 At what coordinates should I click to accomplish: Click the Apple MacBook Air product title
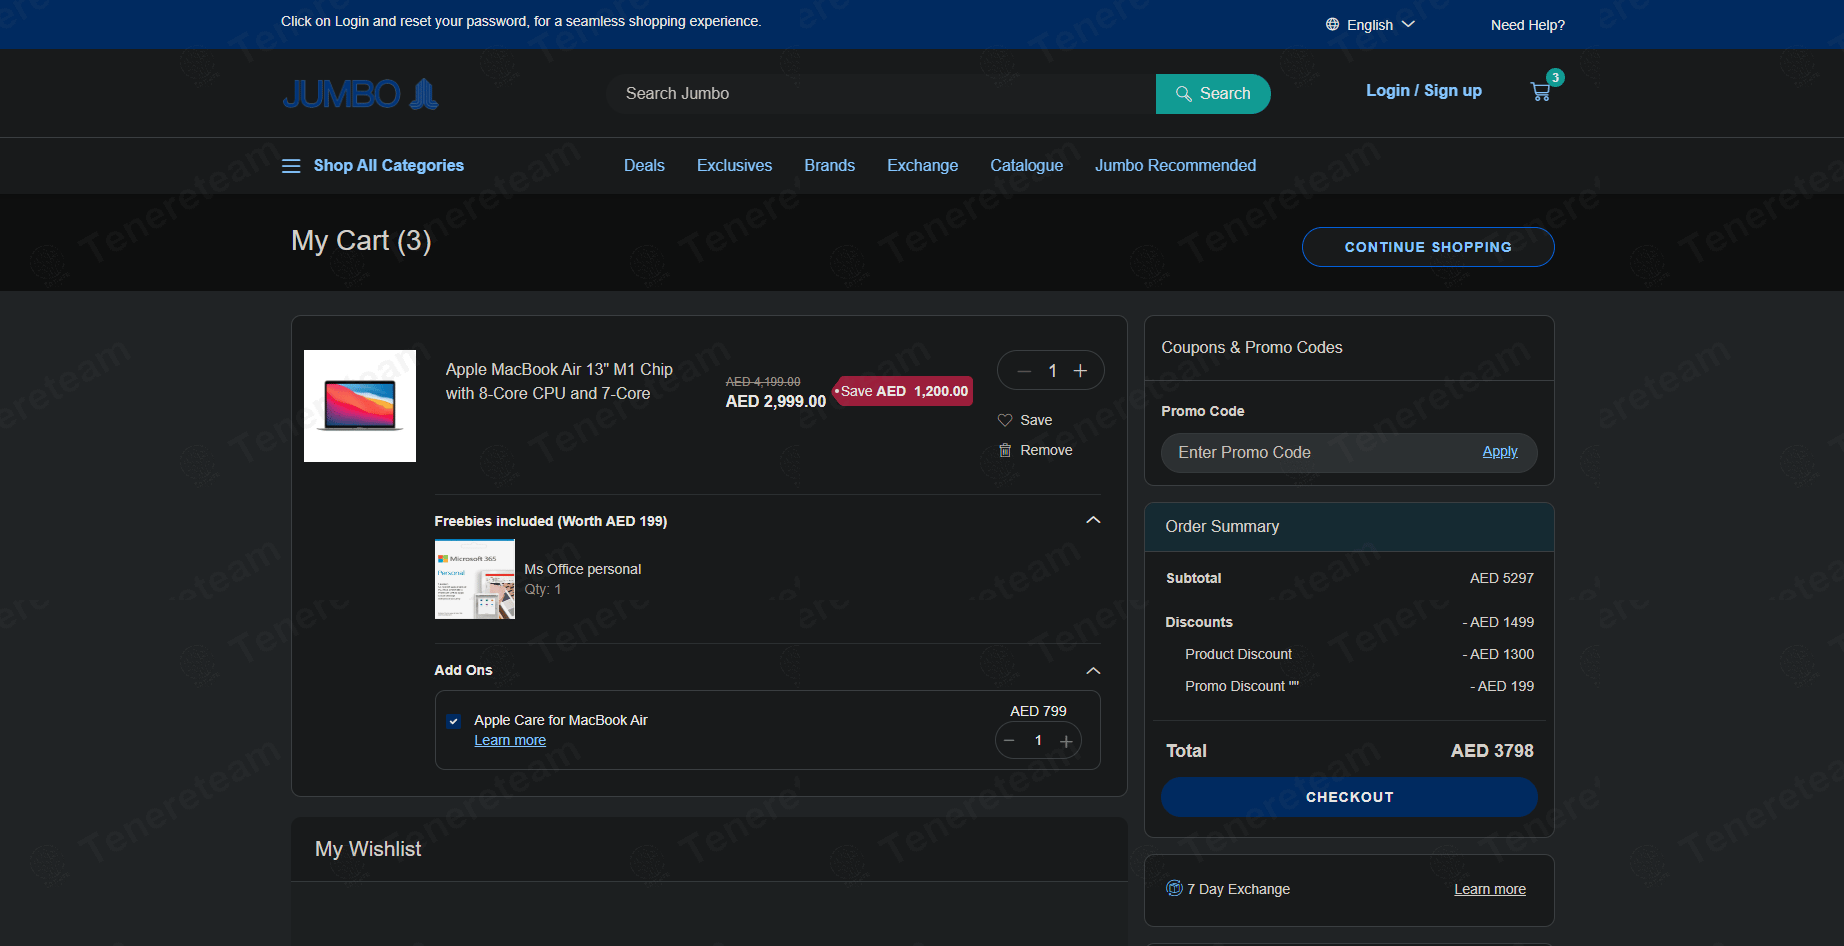coord(559,382)
